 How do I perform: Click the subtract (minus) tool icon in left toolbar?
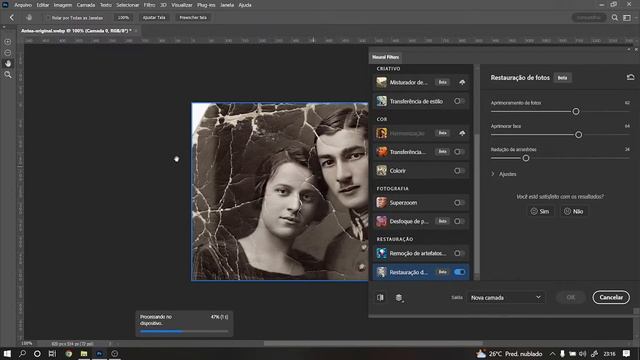click(8, 53)
